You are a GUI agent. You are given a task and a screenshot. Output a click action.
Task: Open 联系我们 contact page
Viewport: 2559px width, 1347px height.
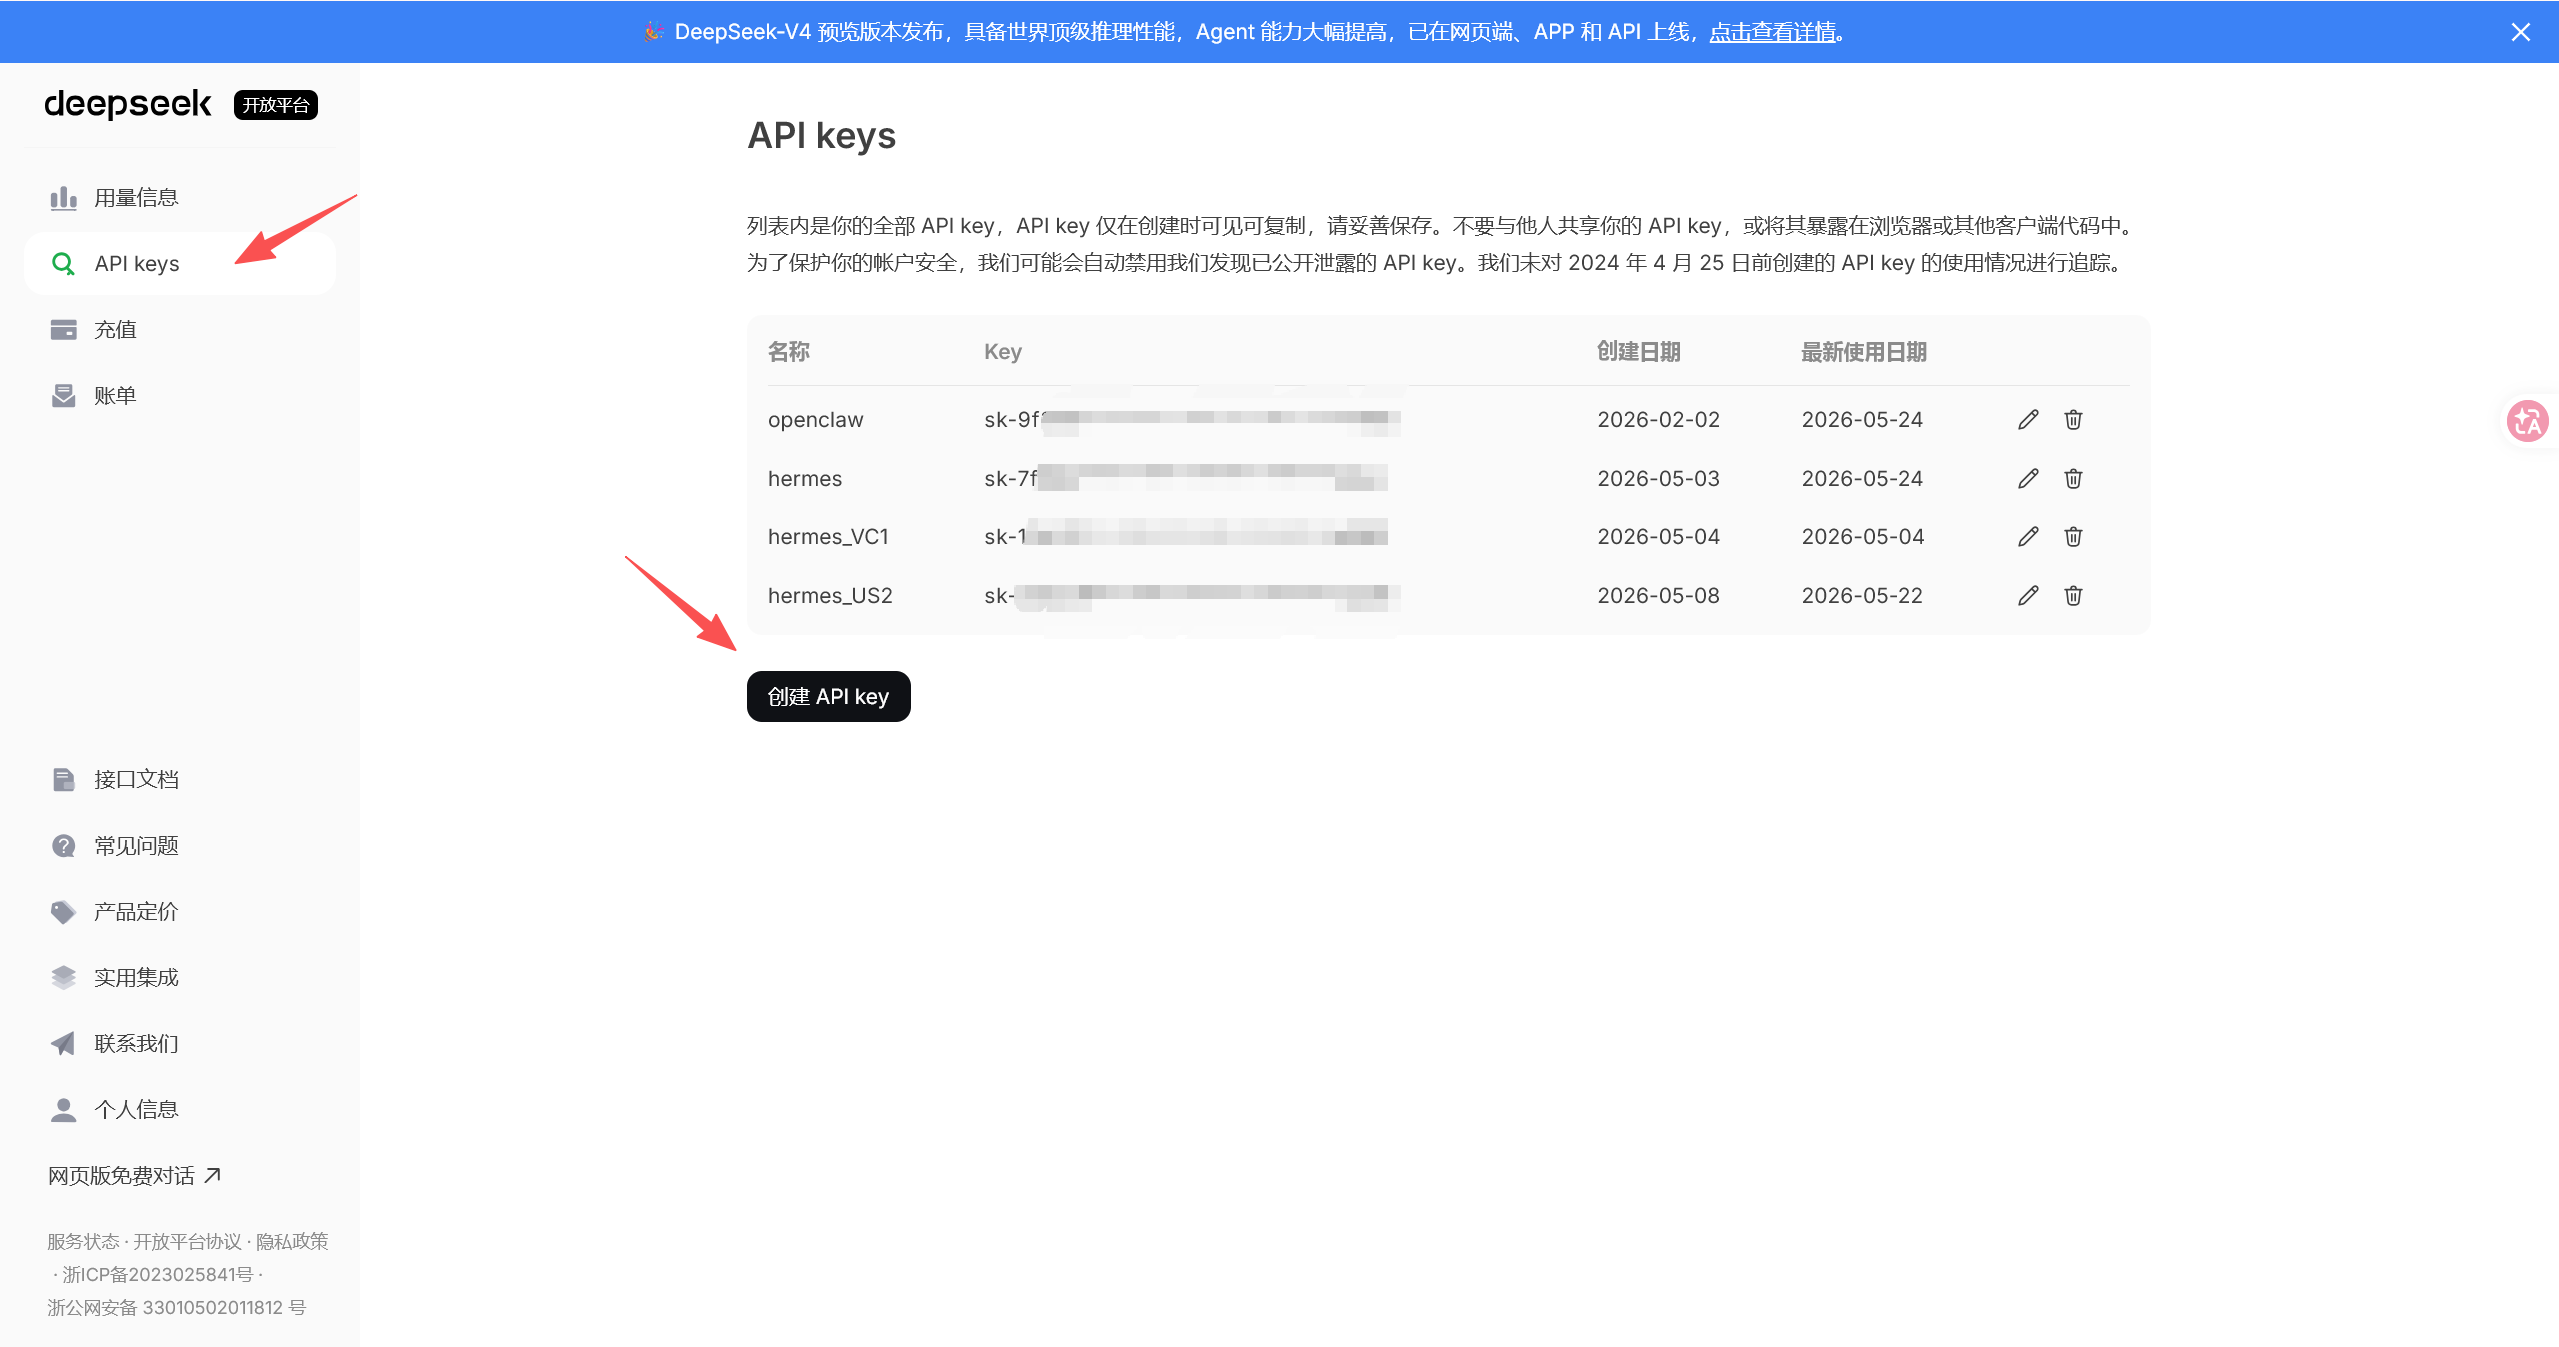click(x=180, y=1044)
